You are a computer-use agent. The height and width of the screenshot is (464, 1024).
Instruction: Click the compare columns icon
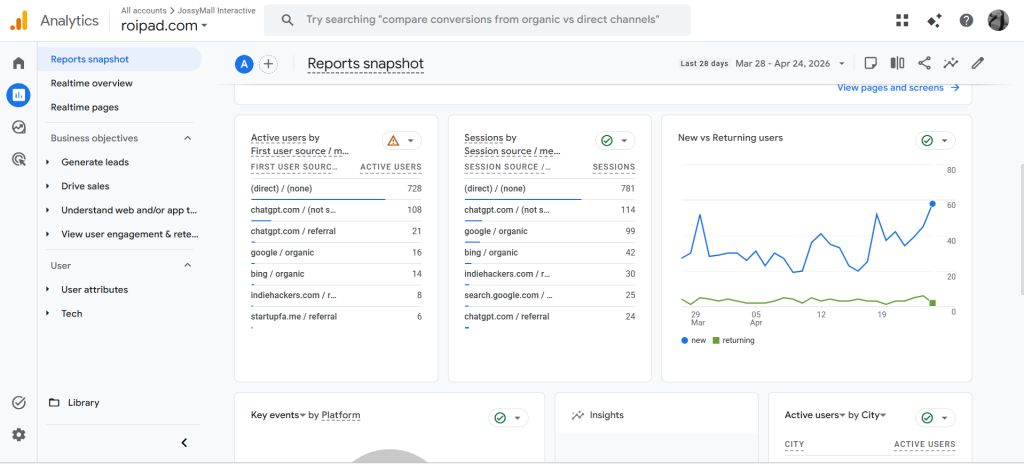coord(897,63)
